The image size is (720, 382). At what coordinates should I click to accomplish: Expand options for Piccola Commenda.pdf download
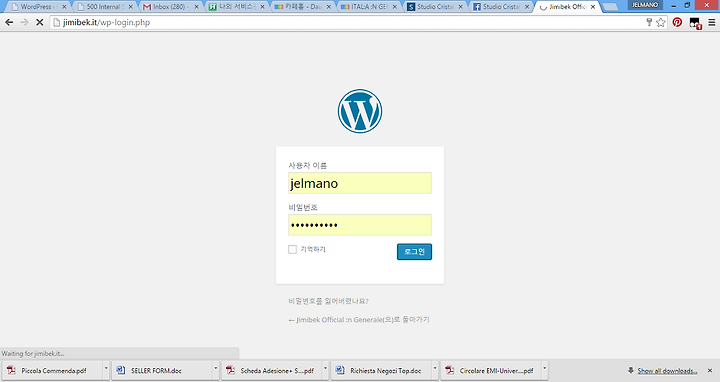[x=106, y=370]
